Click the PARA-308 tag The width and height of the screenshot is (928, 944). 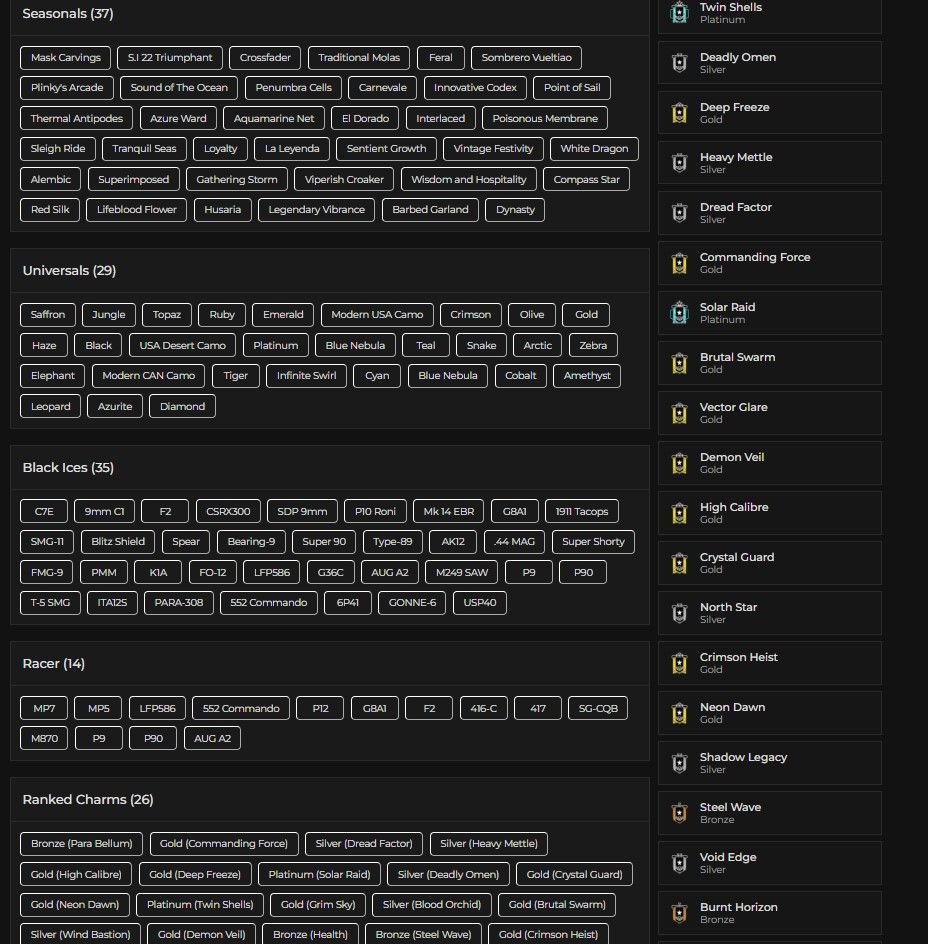(x=179, y=602)
